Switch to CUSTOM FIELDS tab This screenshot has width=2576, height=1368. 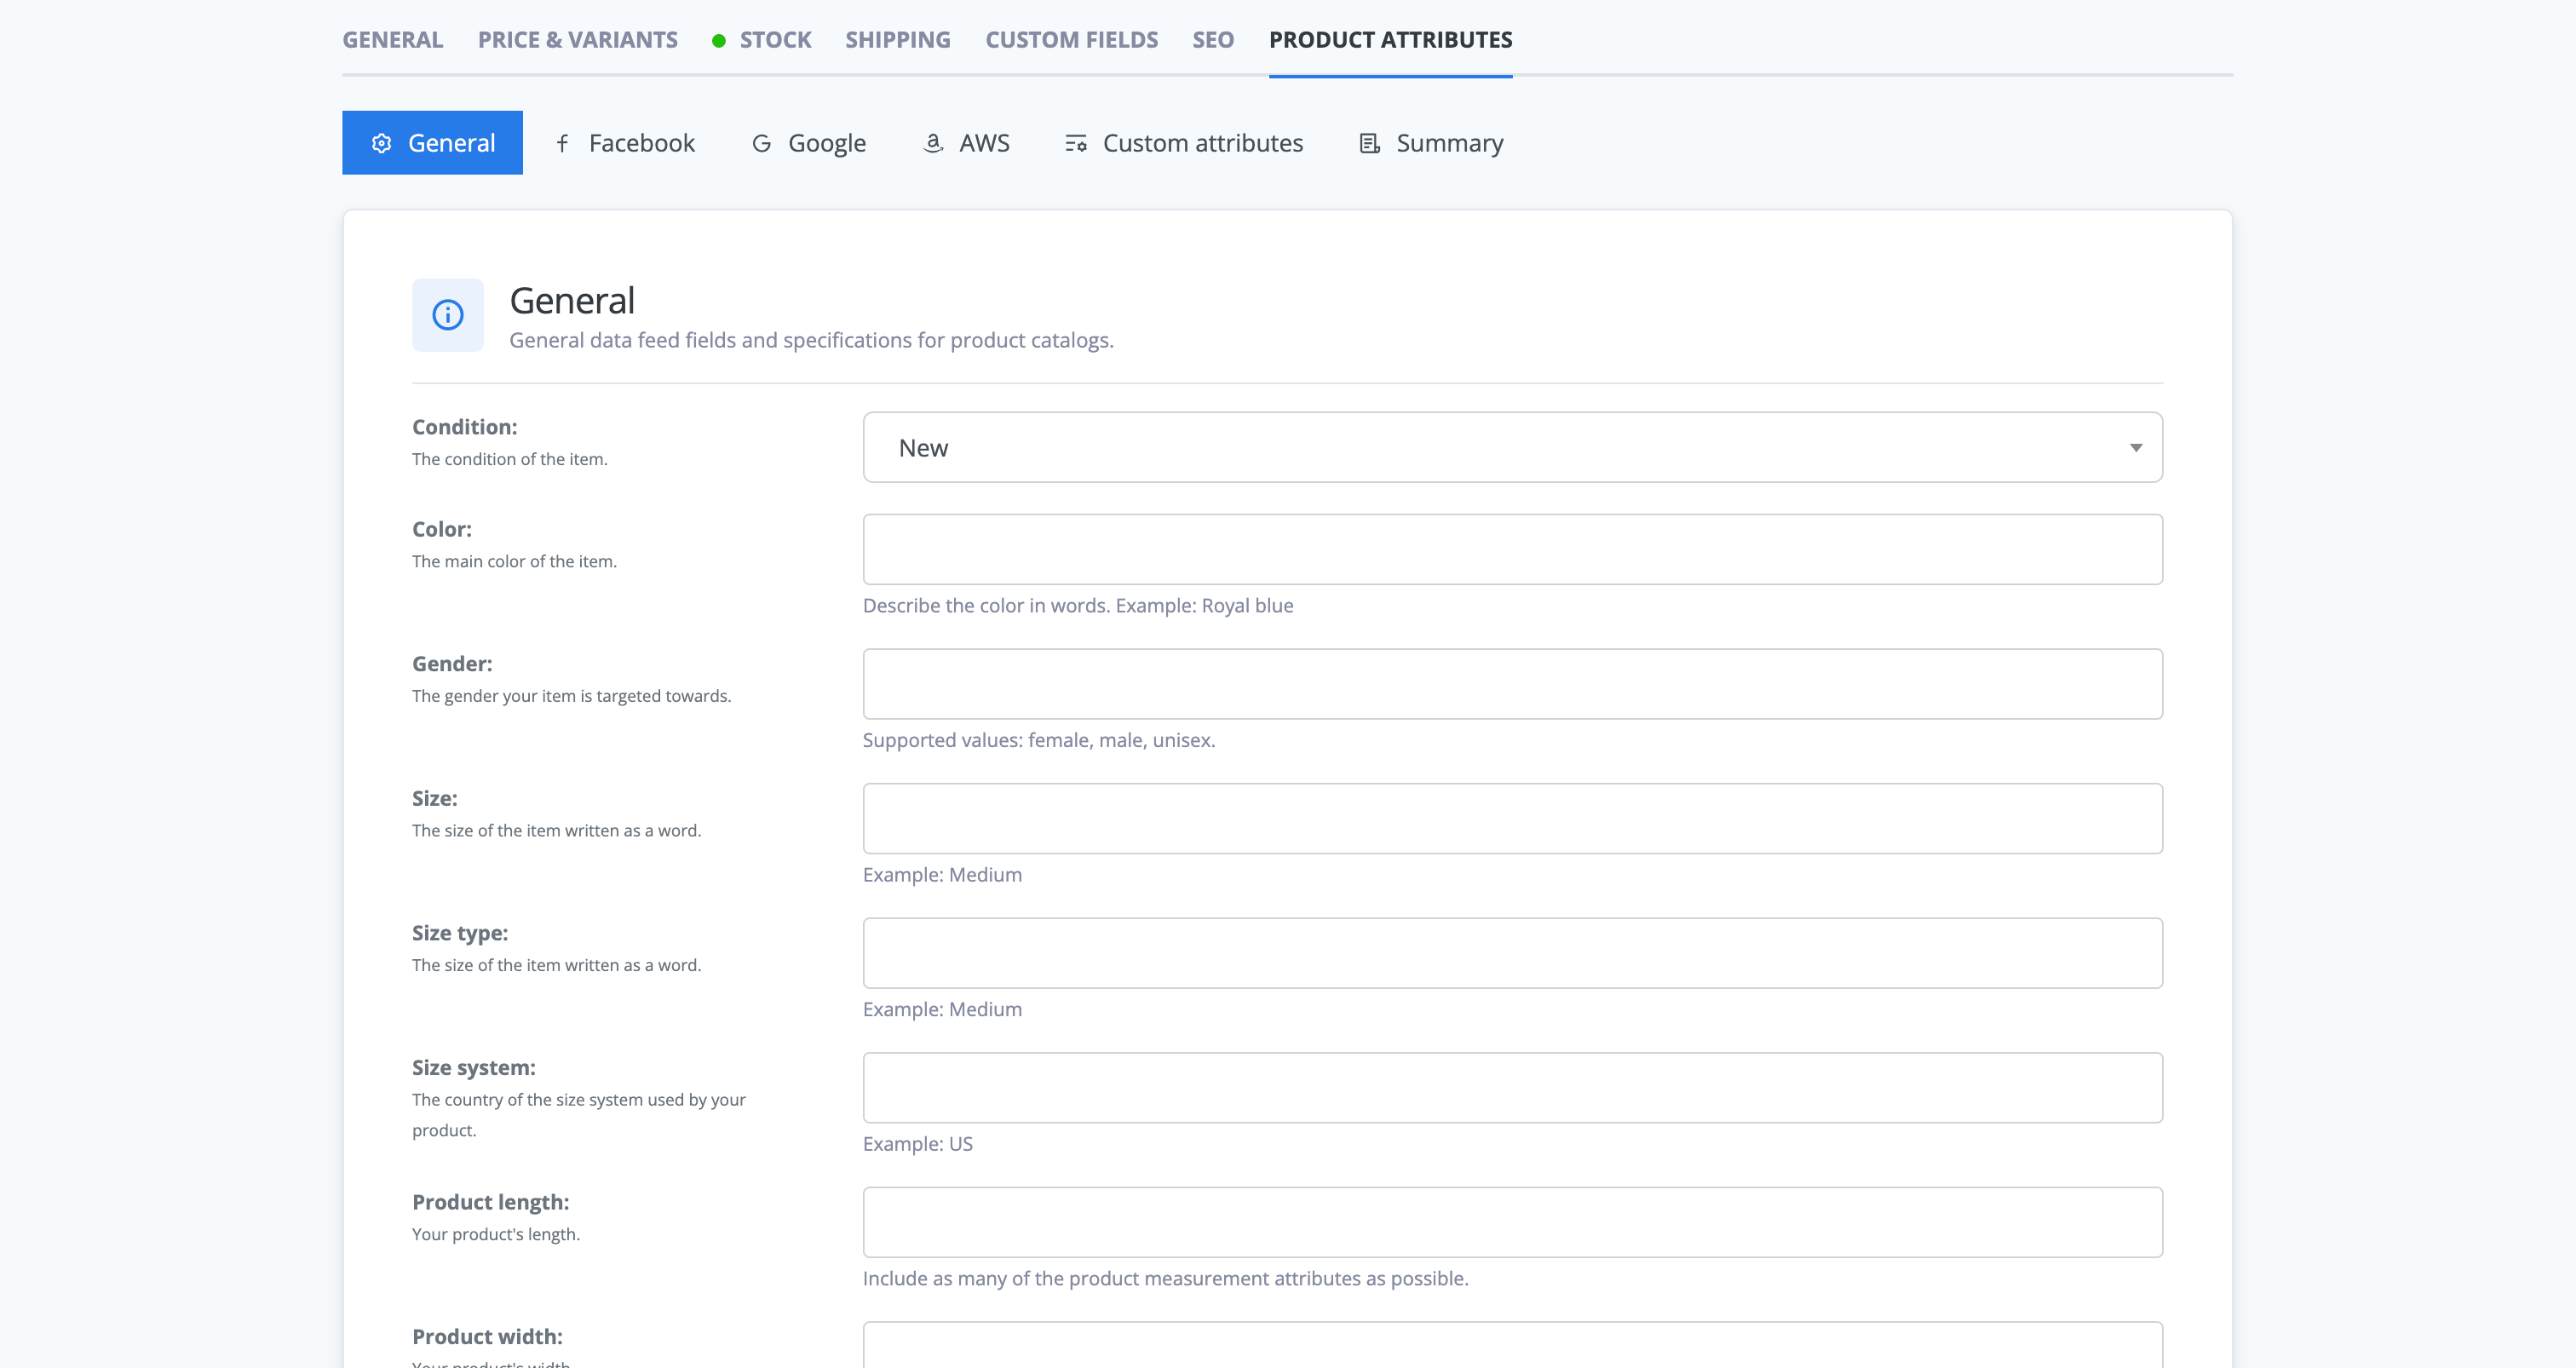click(1071, 40)
